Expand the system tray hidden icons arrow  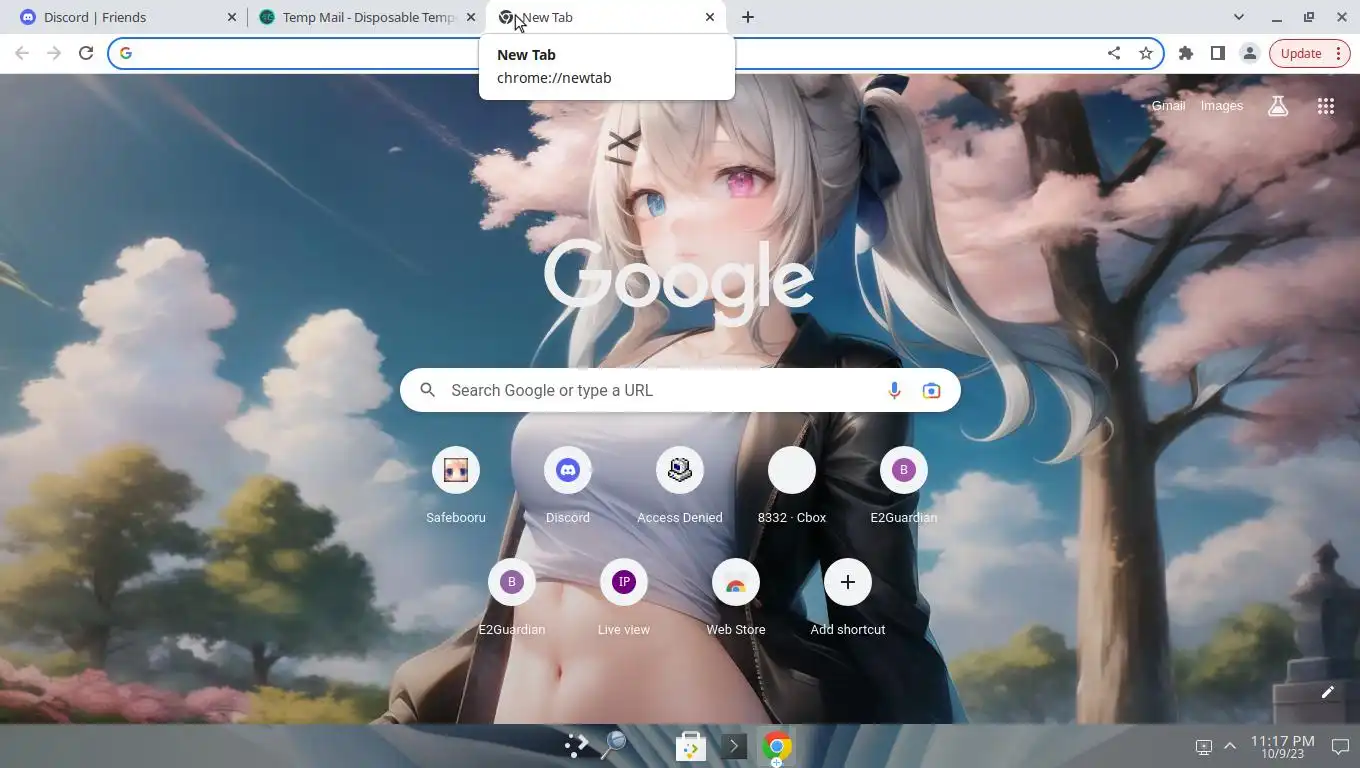(x=1230, y=746)
